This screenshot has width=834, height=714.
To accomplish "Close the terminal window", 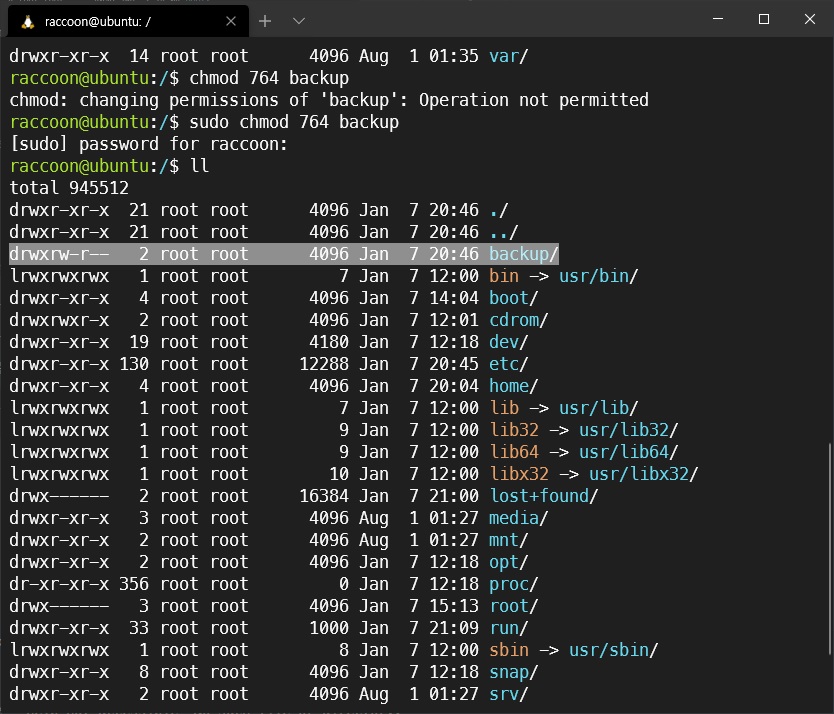I will click(810, 19).
